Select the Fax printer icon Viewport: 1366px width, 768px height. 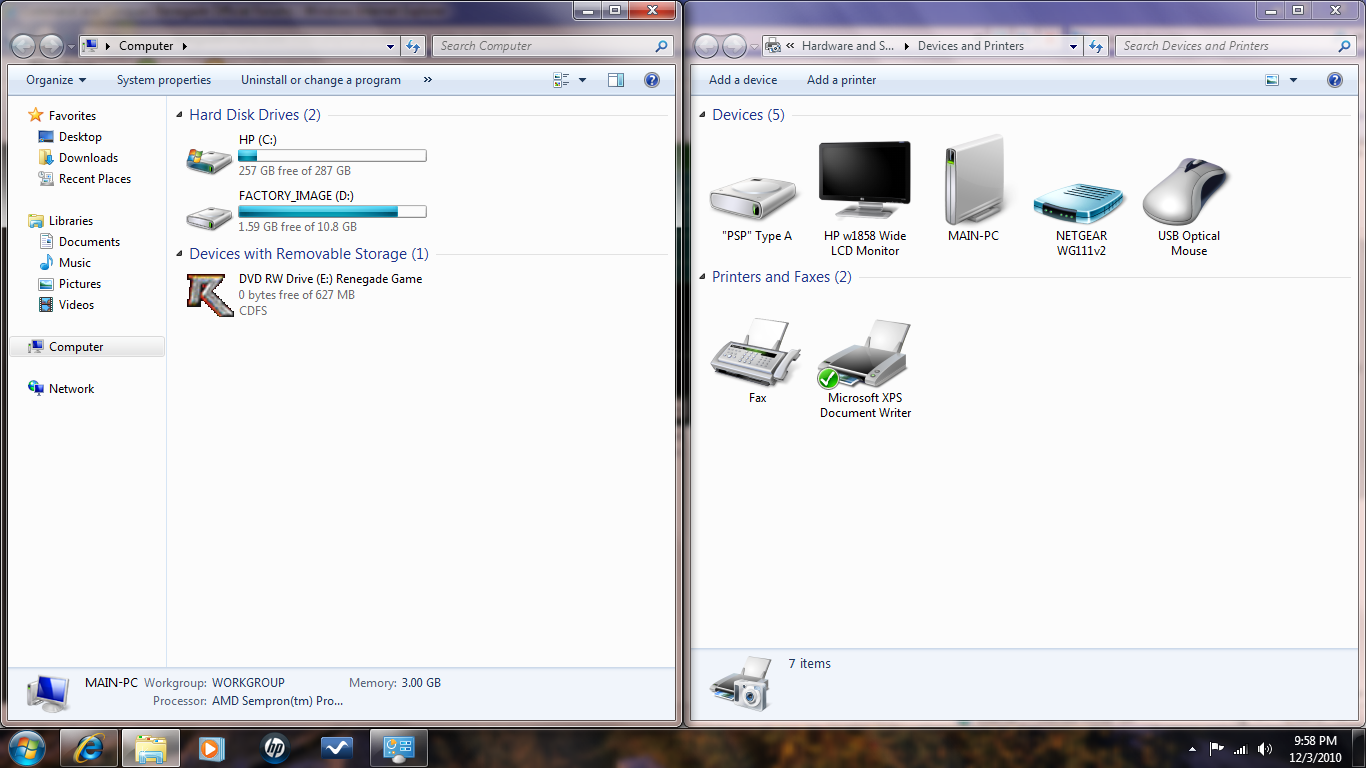pos(757,354)
